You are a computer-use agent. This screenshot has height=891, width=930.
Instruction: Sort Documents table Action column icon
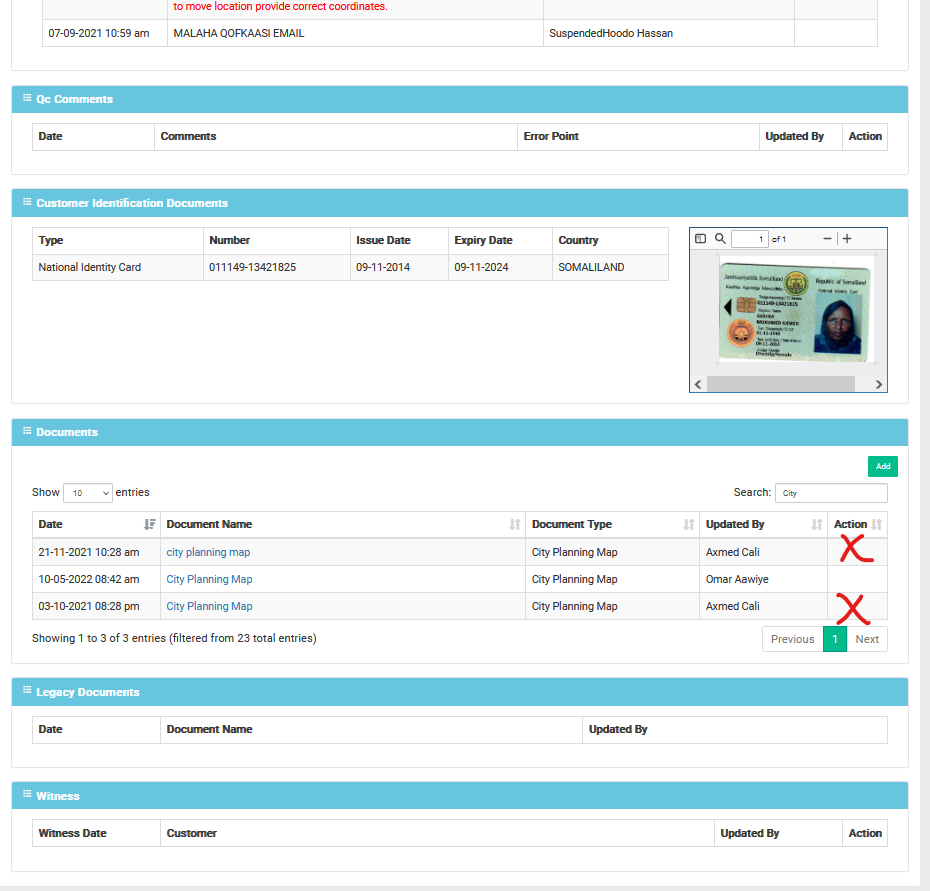tap(877, 524)
